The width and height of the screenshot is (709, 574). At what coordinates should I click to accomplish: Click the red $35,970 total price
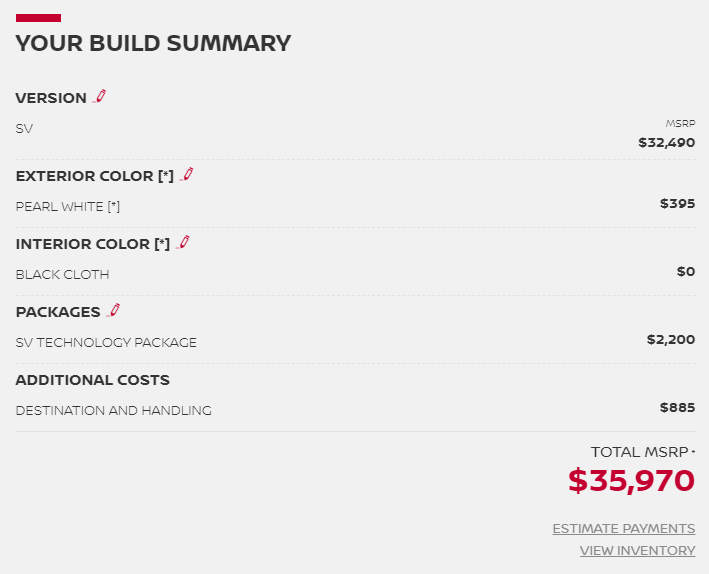point(631,480)
